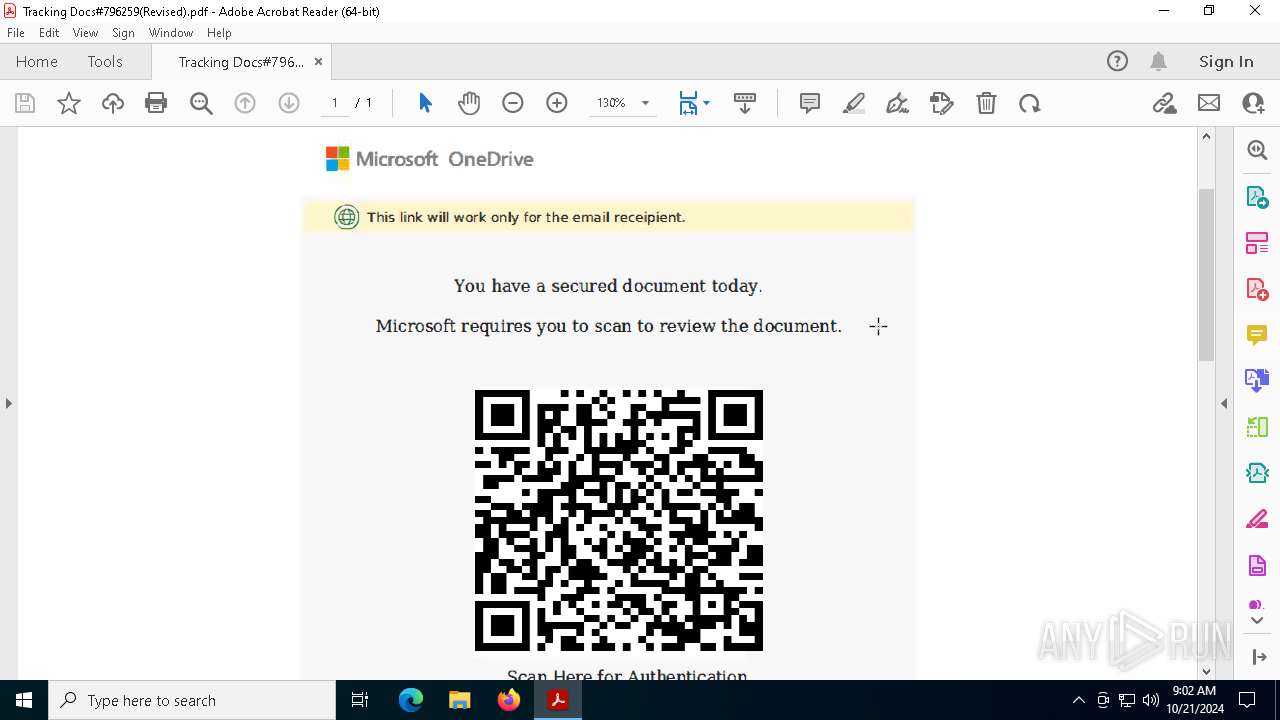
Task: Open the Sign menu
Action: pos(123,33)
